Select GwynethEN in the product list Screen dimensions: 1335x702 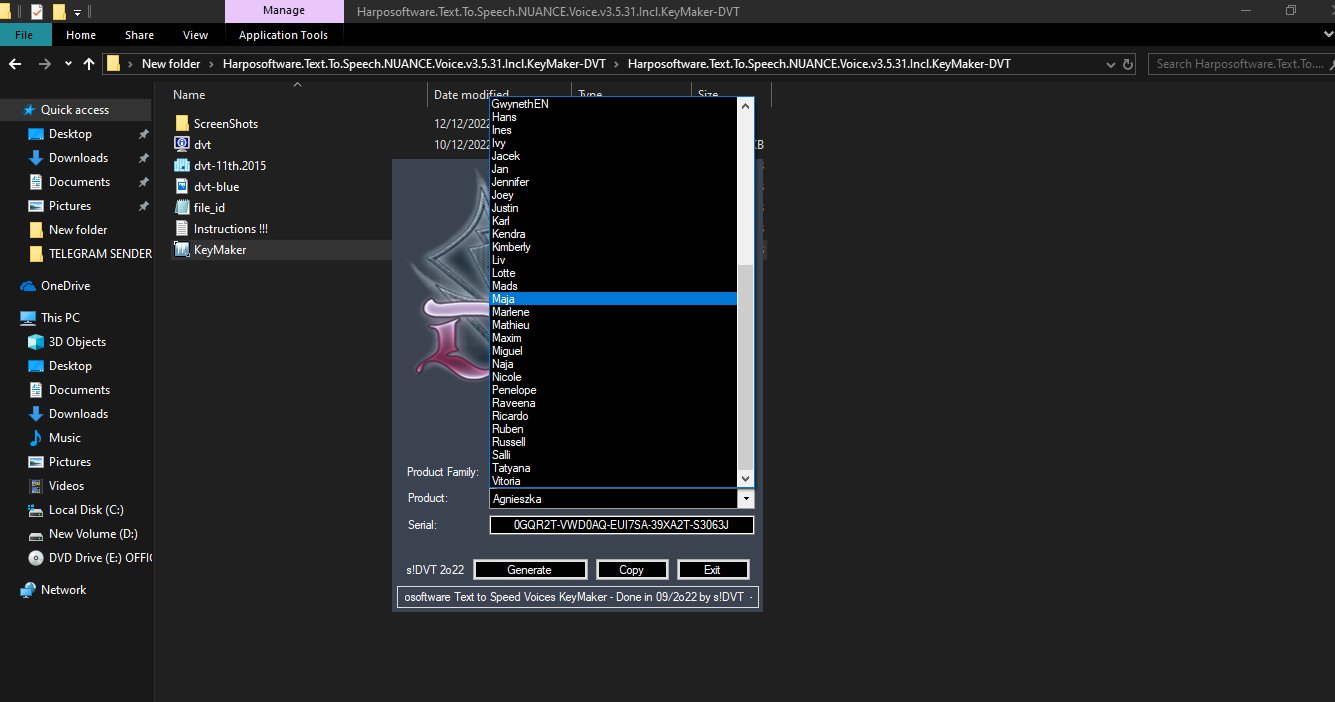click(x=613, y=104)
